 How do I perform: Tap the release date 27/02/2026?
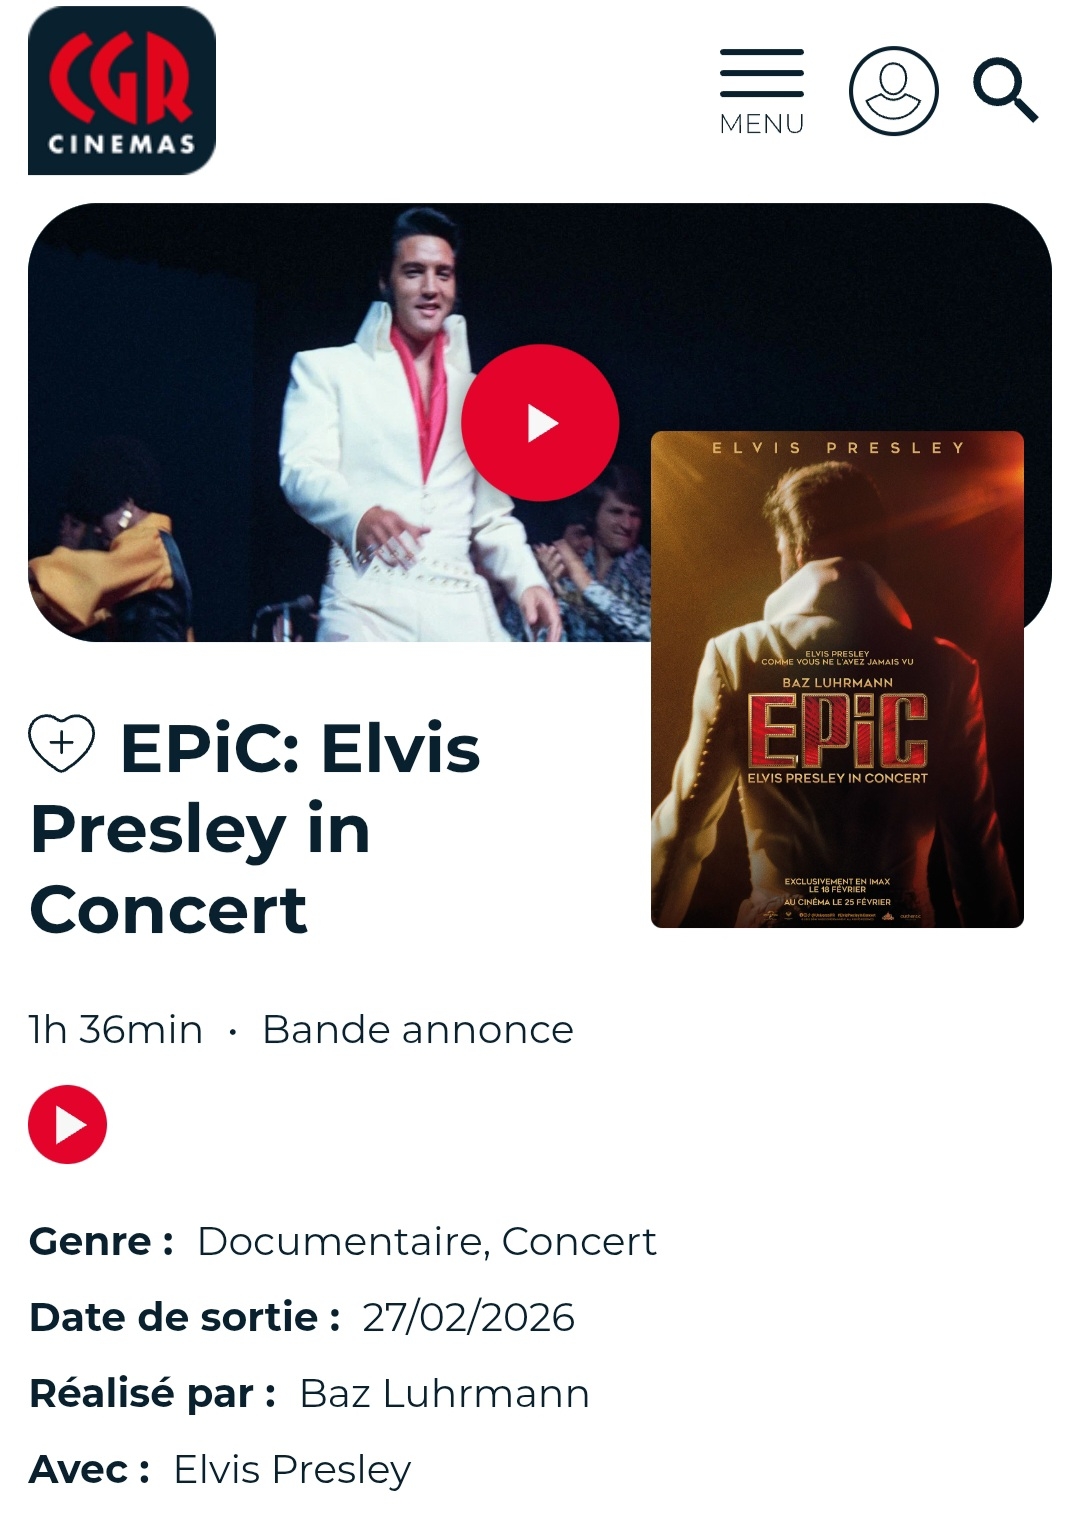point(469,1317)
